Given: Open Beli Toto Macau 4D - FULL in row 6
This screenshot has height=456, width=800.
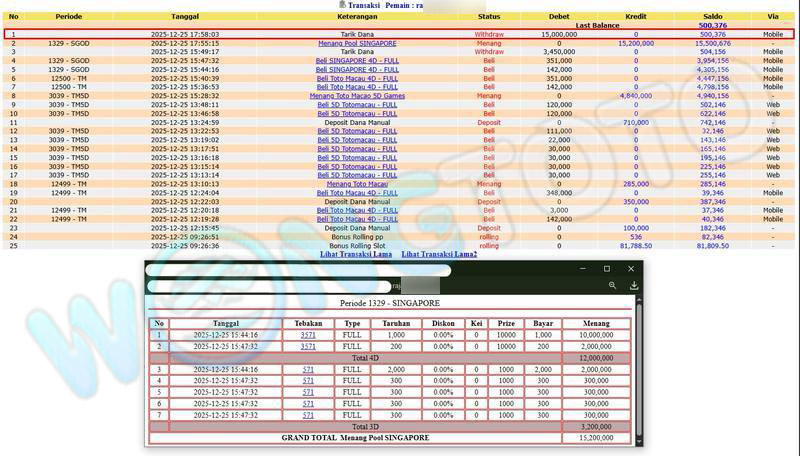Looking at the screenshot, I should (x=357, y=78).
